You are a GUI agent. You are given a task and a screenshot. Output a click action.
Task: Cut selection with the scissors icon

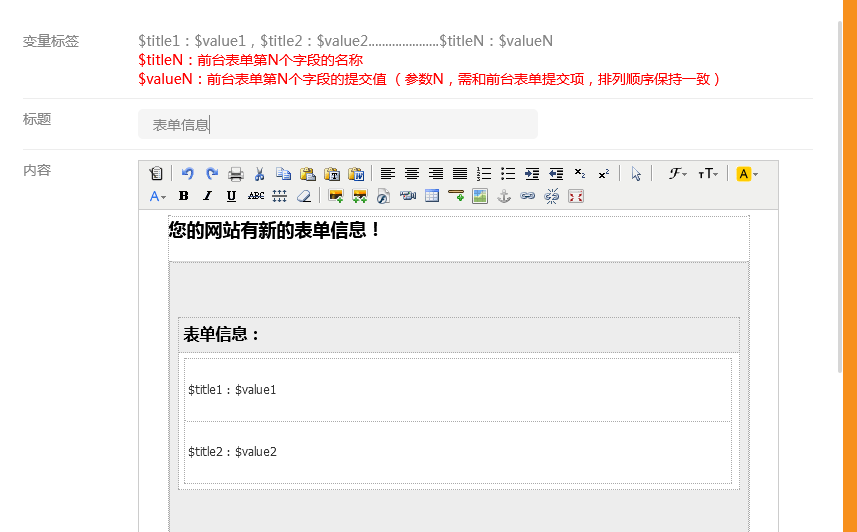coord(259,174)
